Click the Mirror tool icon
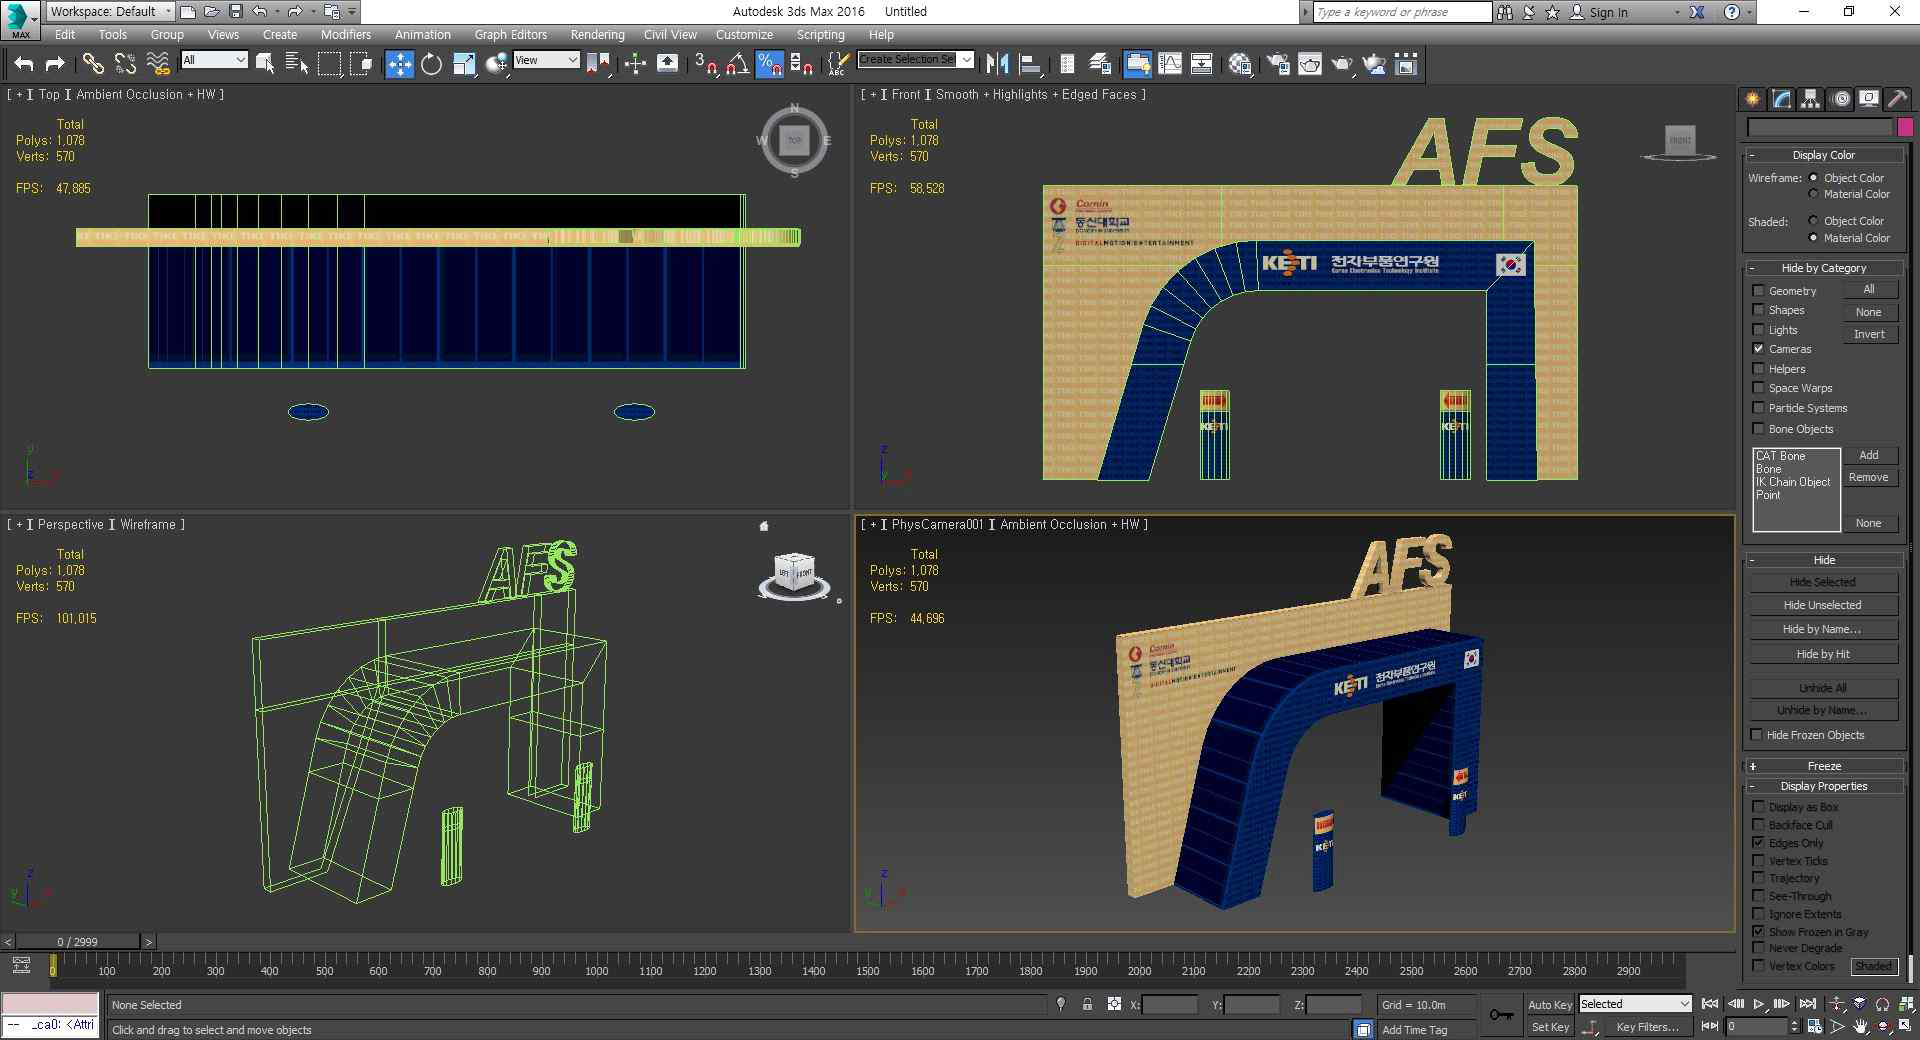1920x1040 pixels. click(x=997, y=64)
